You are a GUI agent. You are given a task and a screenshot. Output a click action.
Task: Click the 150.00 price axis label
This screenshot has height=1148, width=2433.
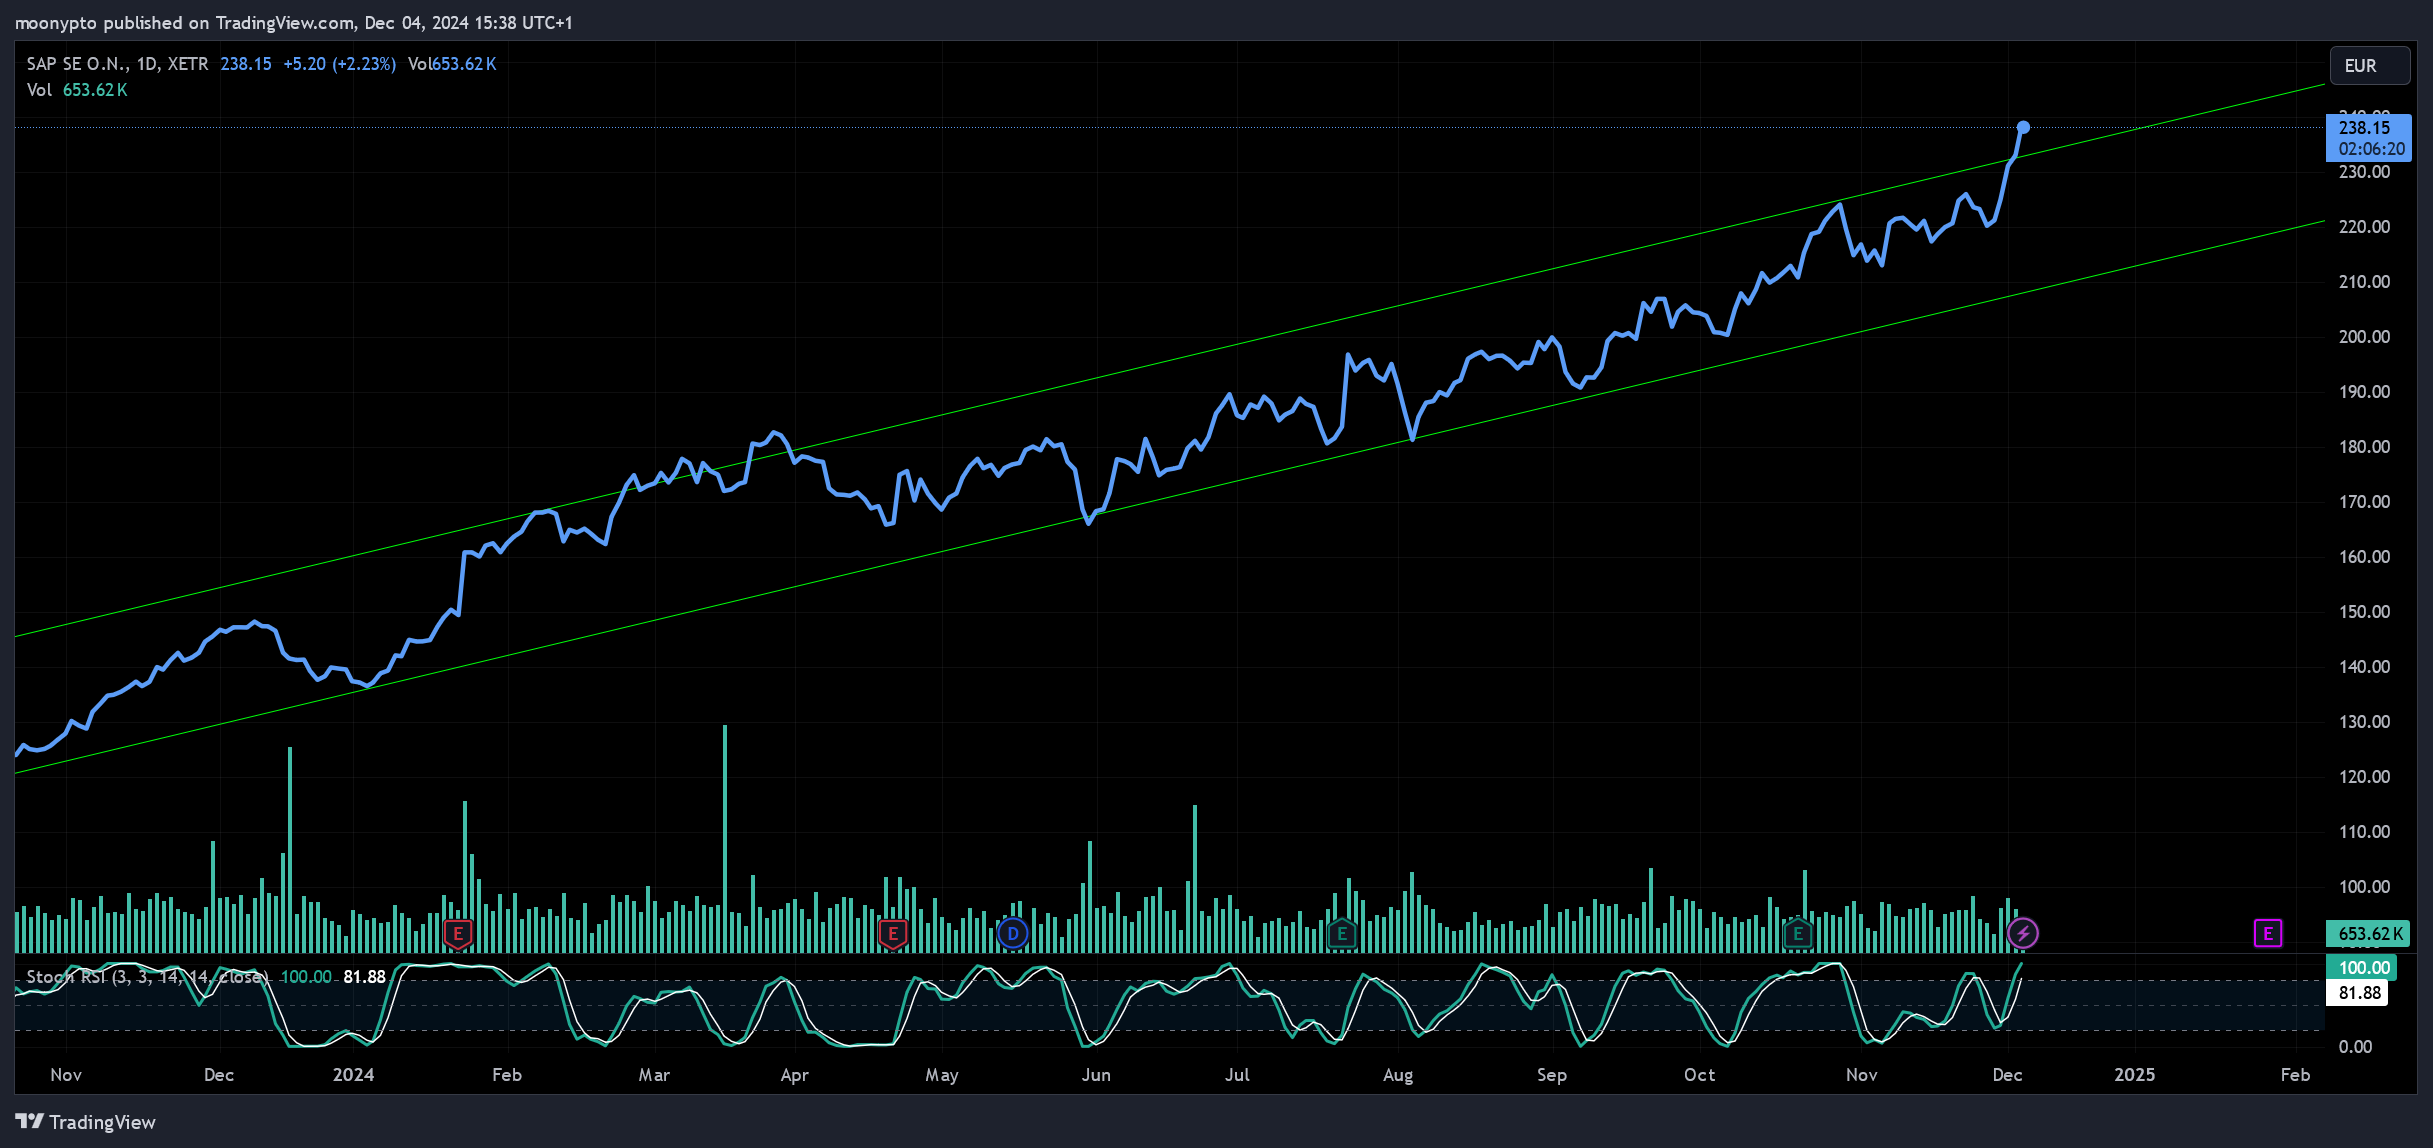click(x=2365, y=612)
